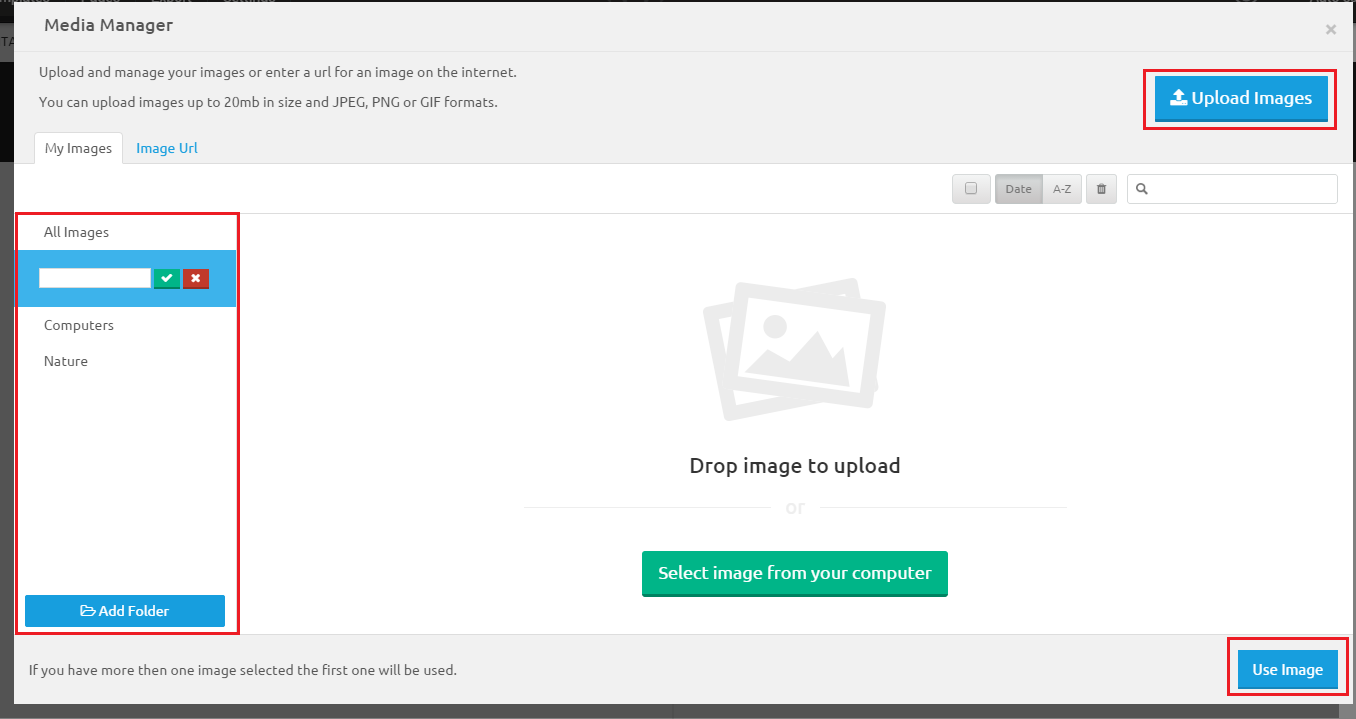Cancel new folder with red X icon
1356x719 pixels.
[196, 278]
